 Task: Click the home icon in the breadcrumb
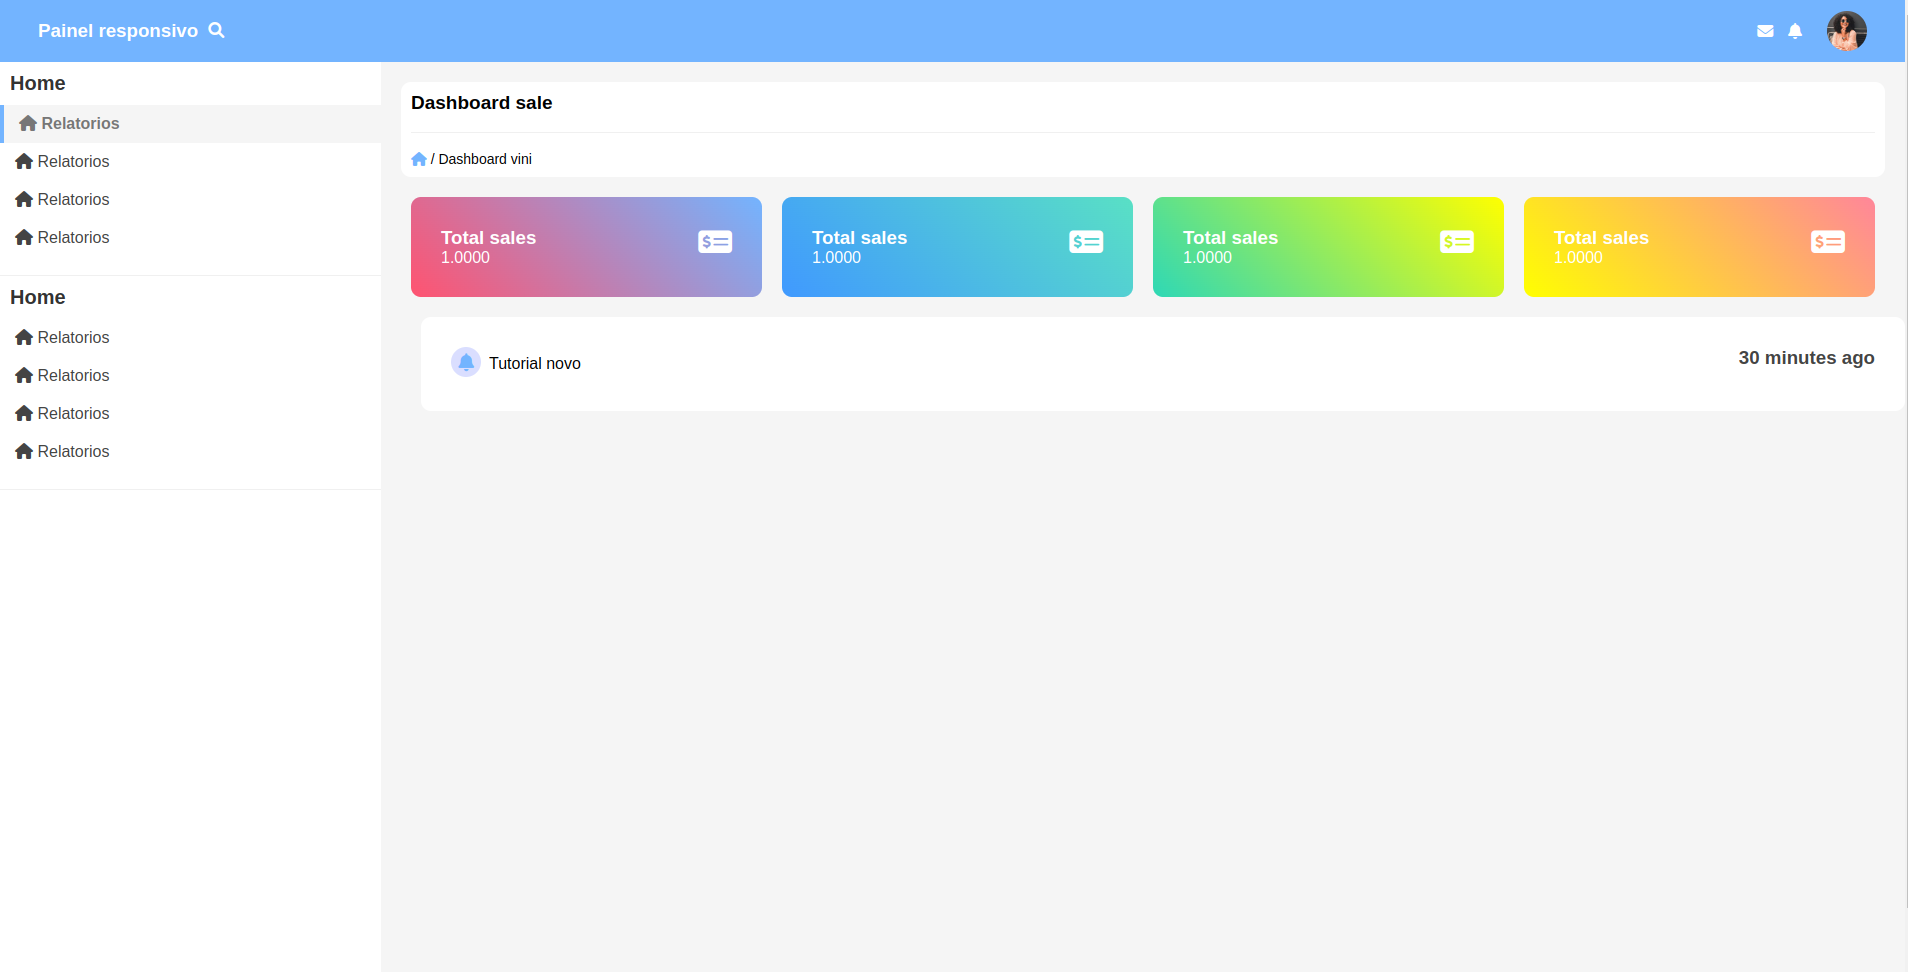419,158
